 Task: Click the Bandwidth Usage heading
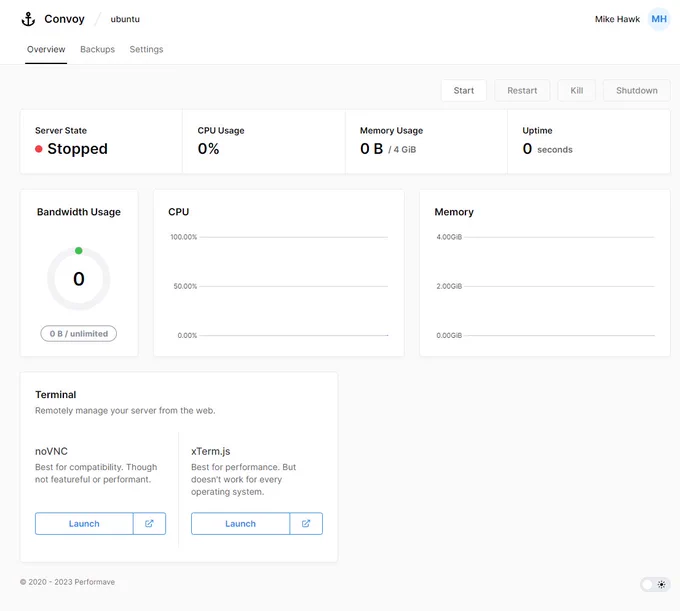78,212
